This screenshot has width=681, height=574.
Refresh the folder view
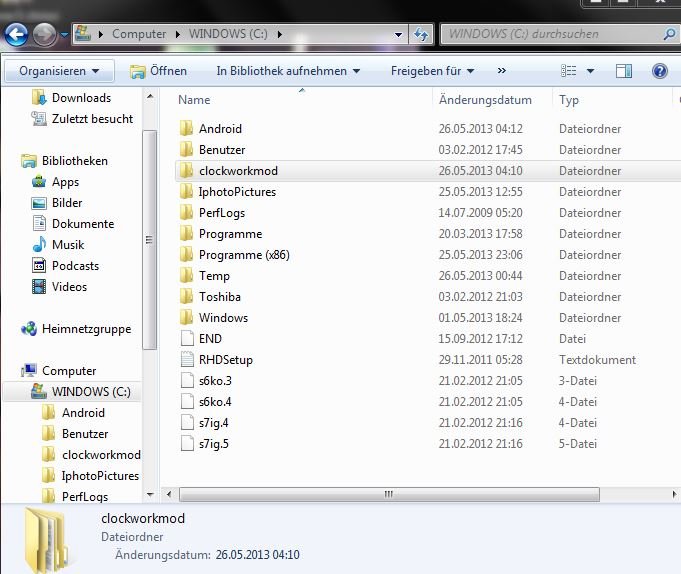421,34
